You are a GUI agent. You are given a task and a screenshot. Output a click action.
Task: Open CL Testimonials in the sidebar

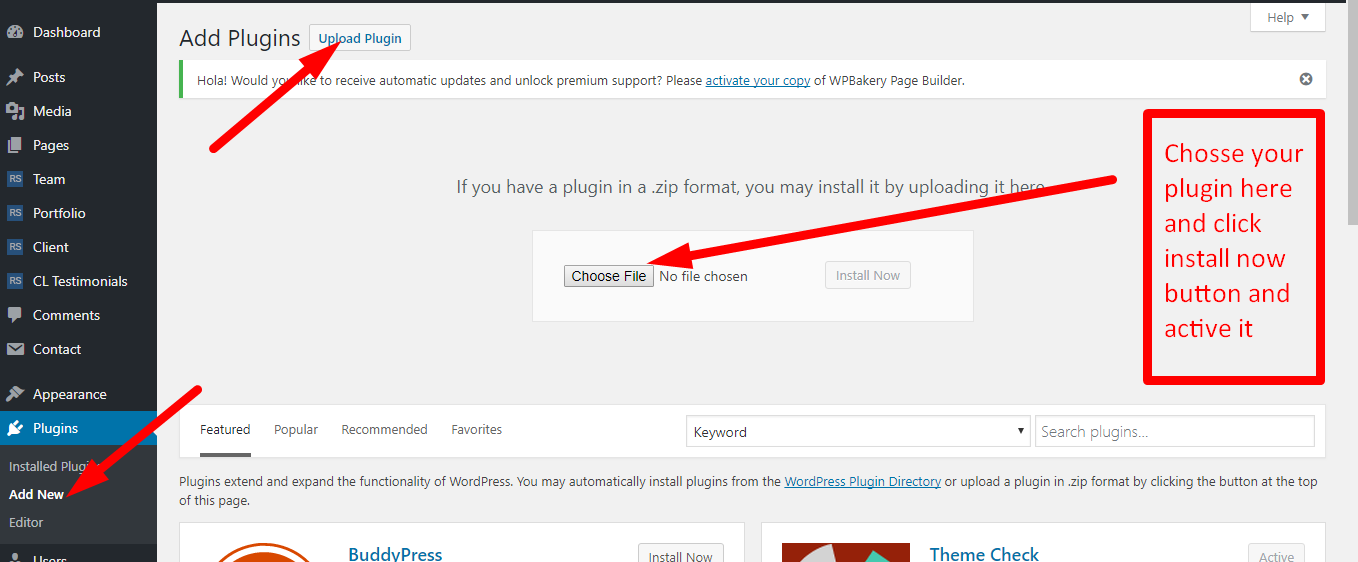pyautogui.click(x=78, y=281)
